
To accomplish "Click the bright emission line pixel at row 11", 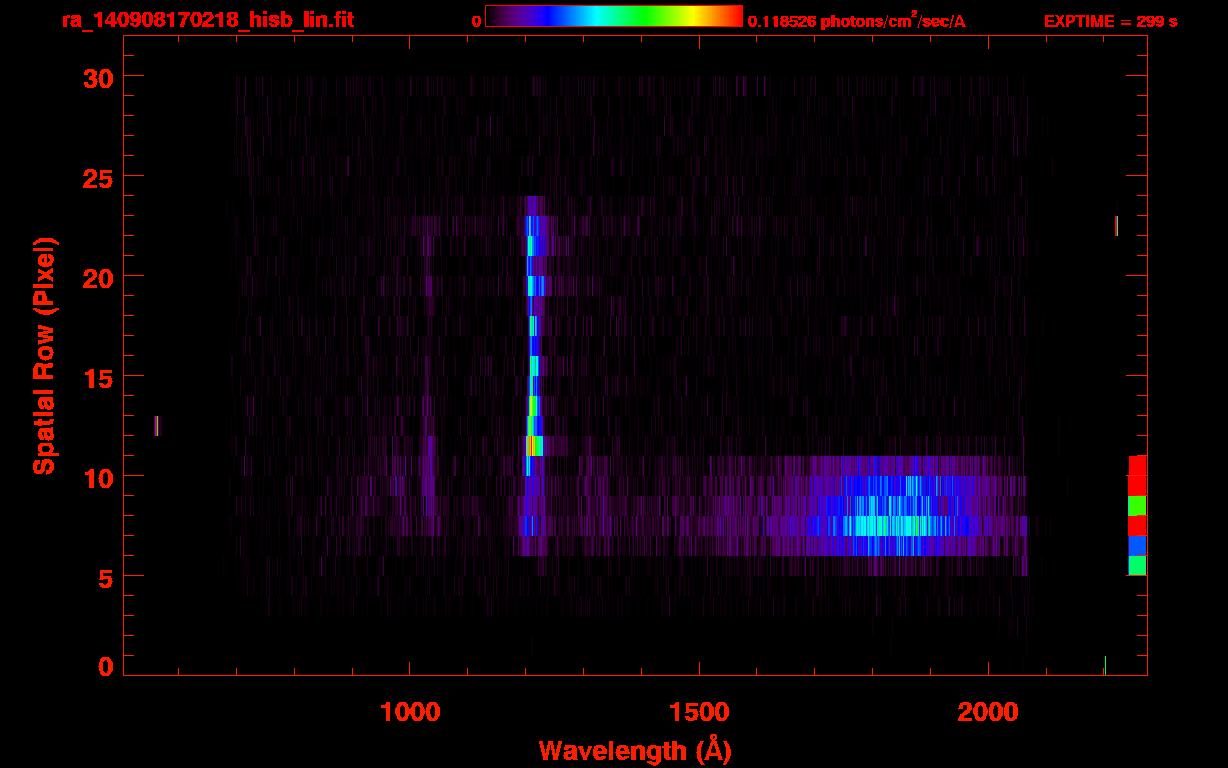I will [535, 446].
